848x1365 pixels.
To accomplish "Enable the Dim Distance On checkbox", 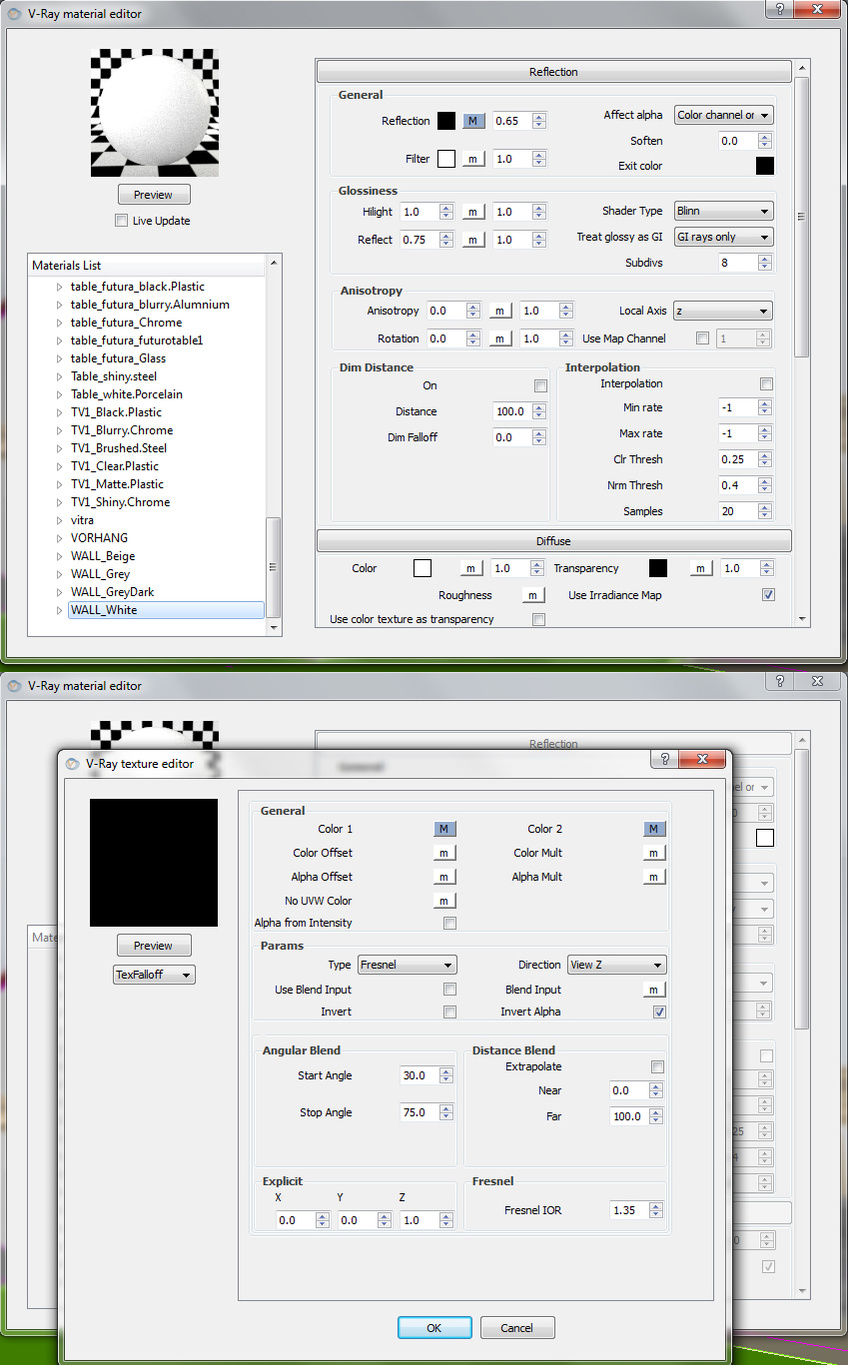I will (x=541, y=386).
